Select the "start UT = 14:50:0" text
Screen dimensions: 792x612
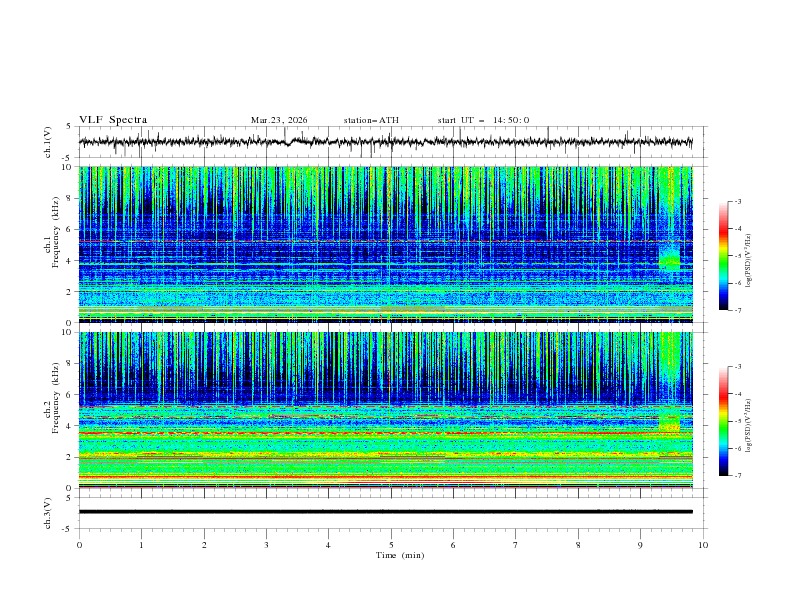[x=483, y=120]
